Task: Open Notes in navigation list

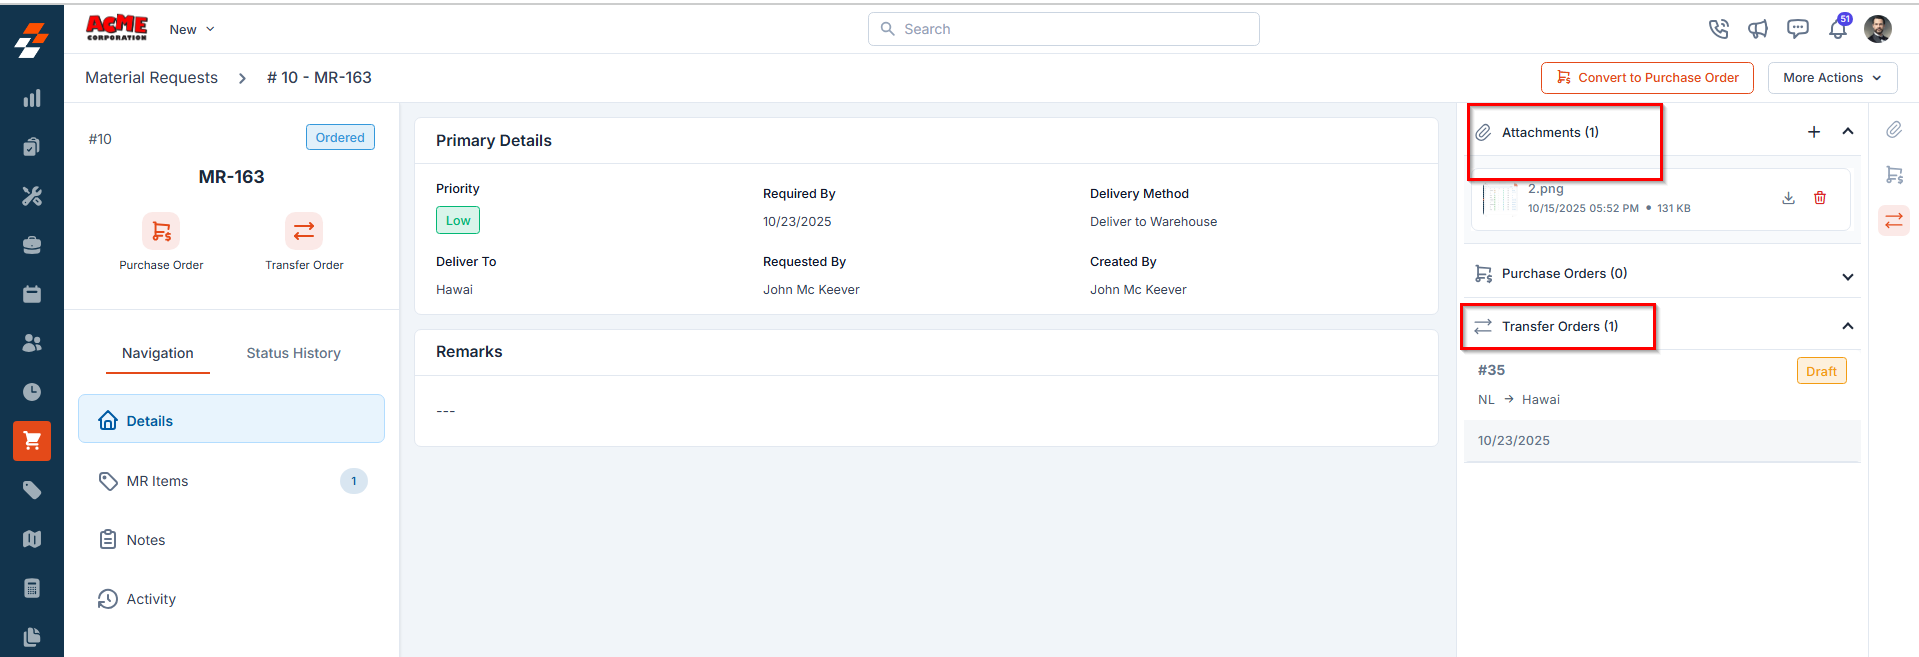Action: pyautogui.click(x=231, y=540)
